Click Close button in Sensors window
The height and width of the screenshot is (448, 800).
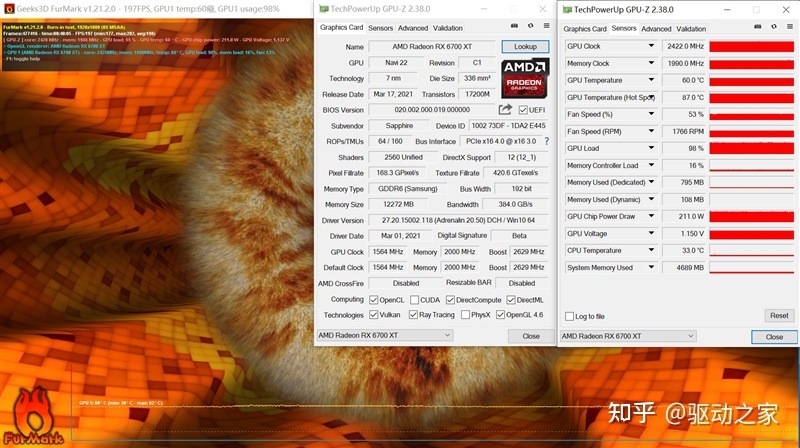coord(774,337)
